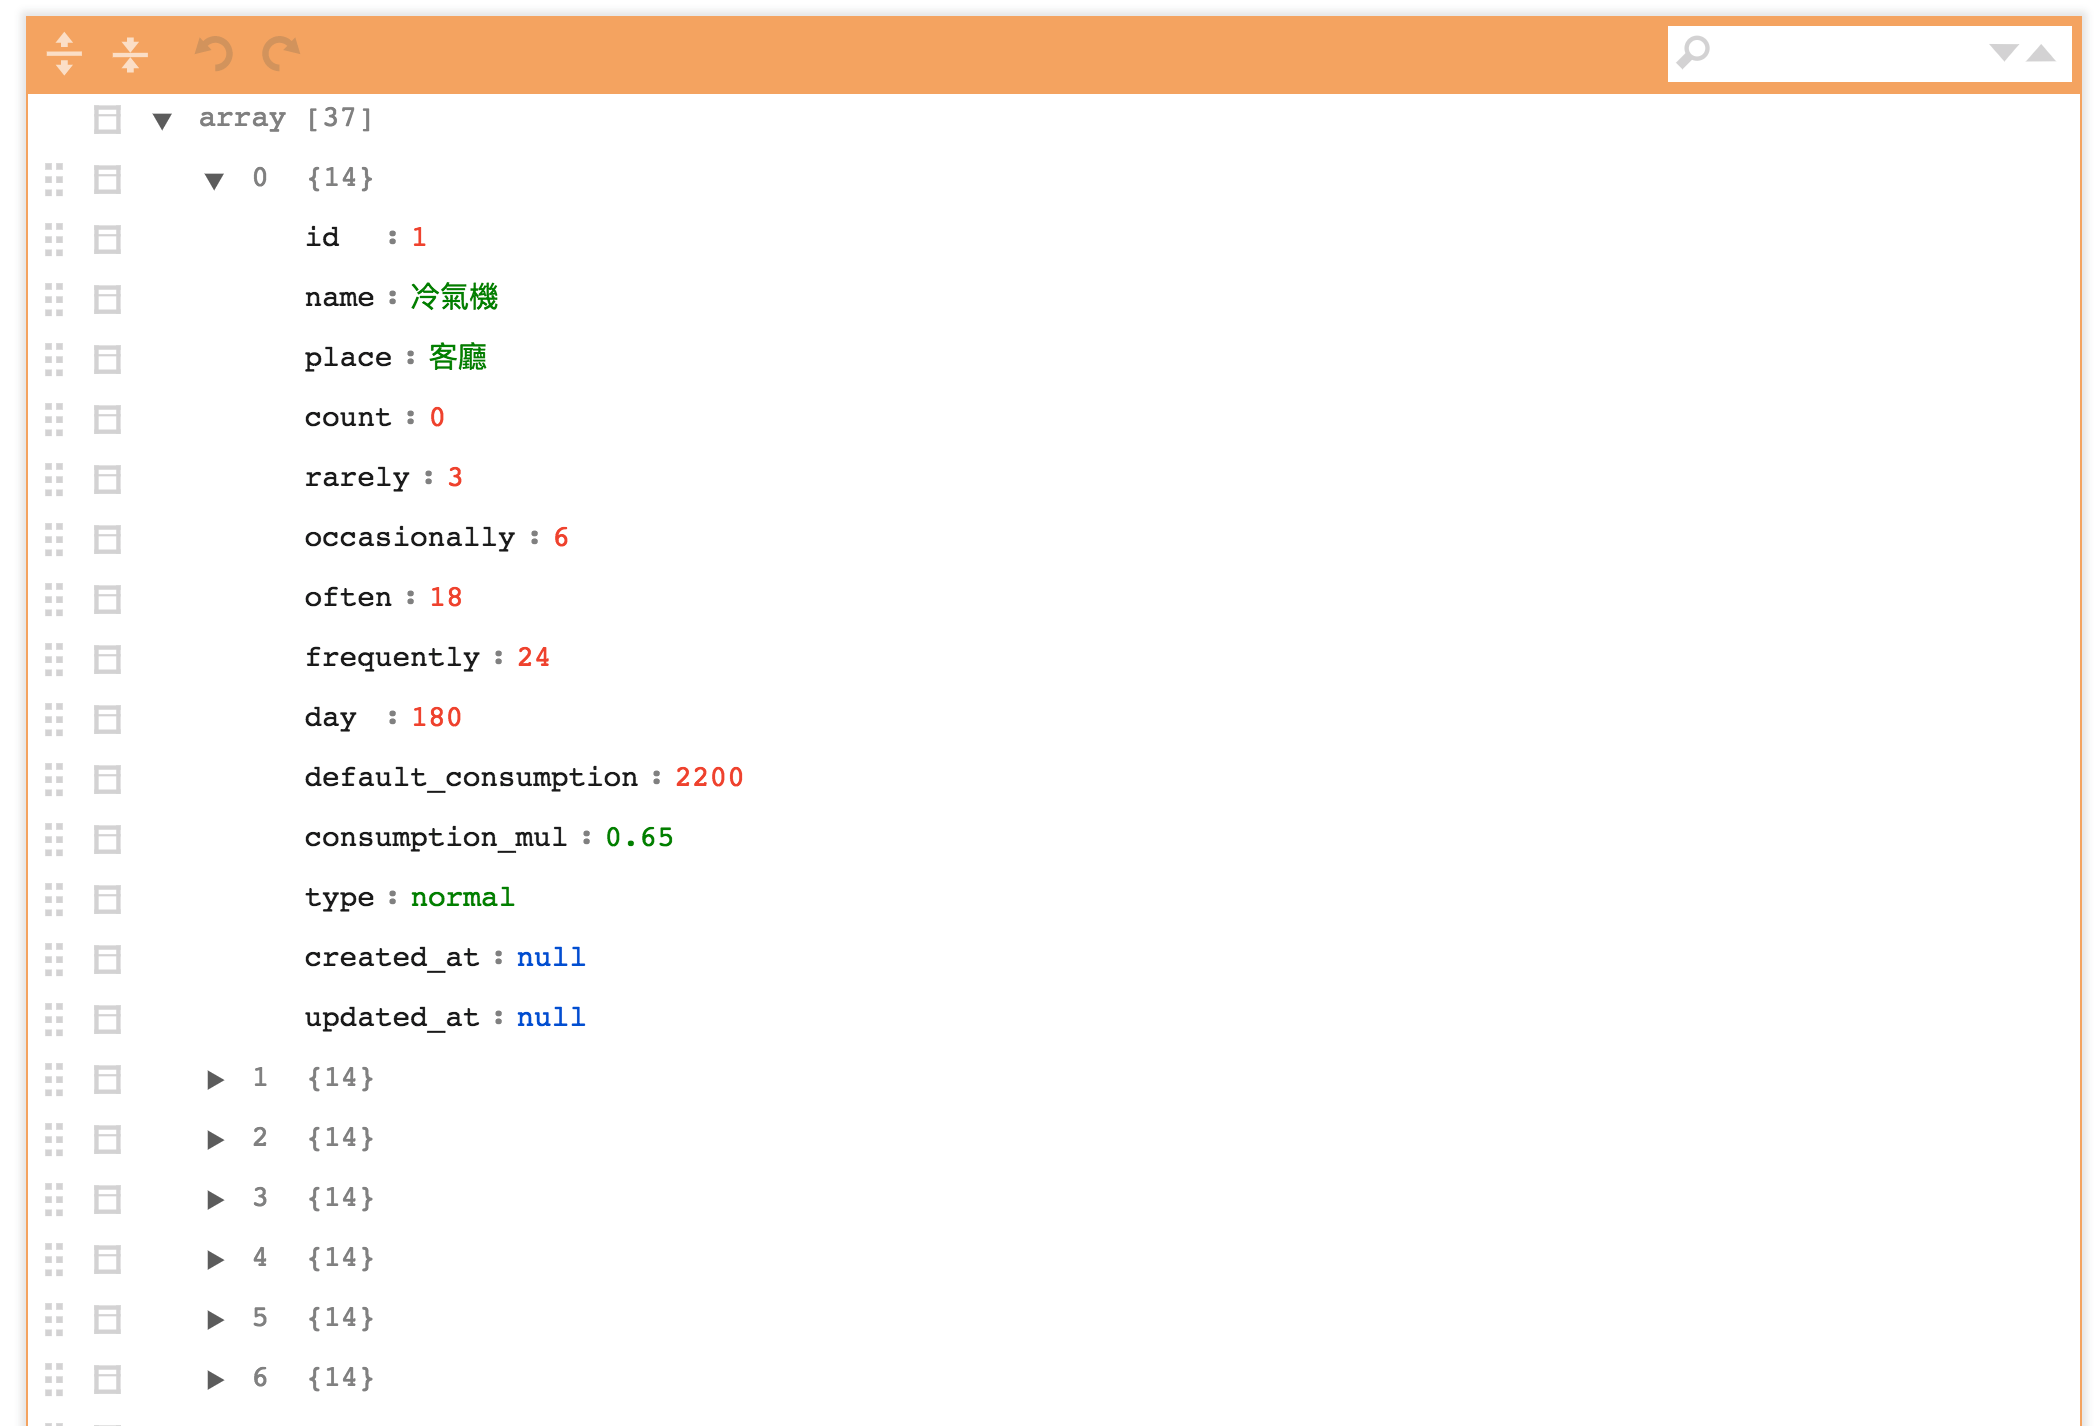This screenshot has height=1426, width=2100.
Task: Expand object 2 {14}
Action: (215, 1139)
